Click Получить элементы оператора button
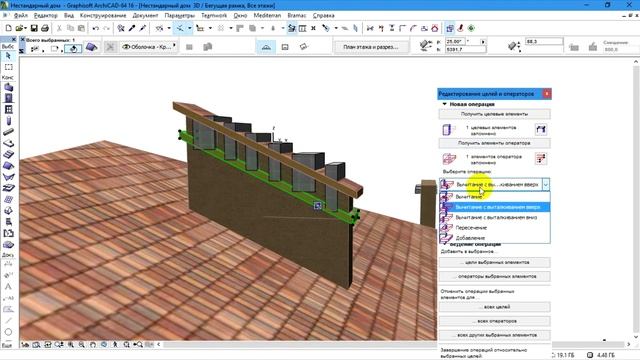 pos(494,143)
